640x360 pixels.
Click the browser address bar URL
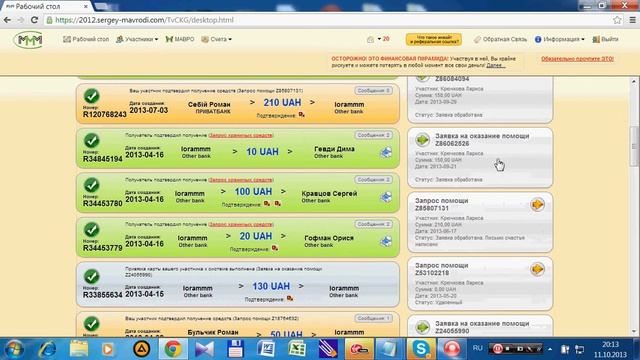[144, 20]
